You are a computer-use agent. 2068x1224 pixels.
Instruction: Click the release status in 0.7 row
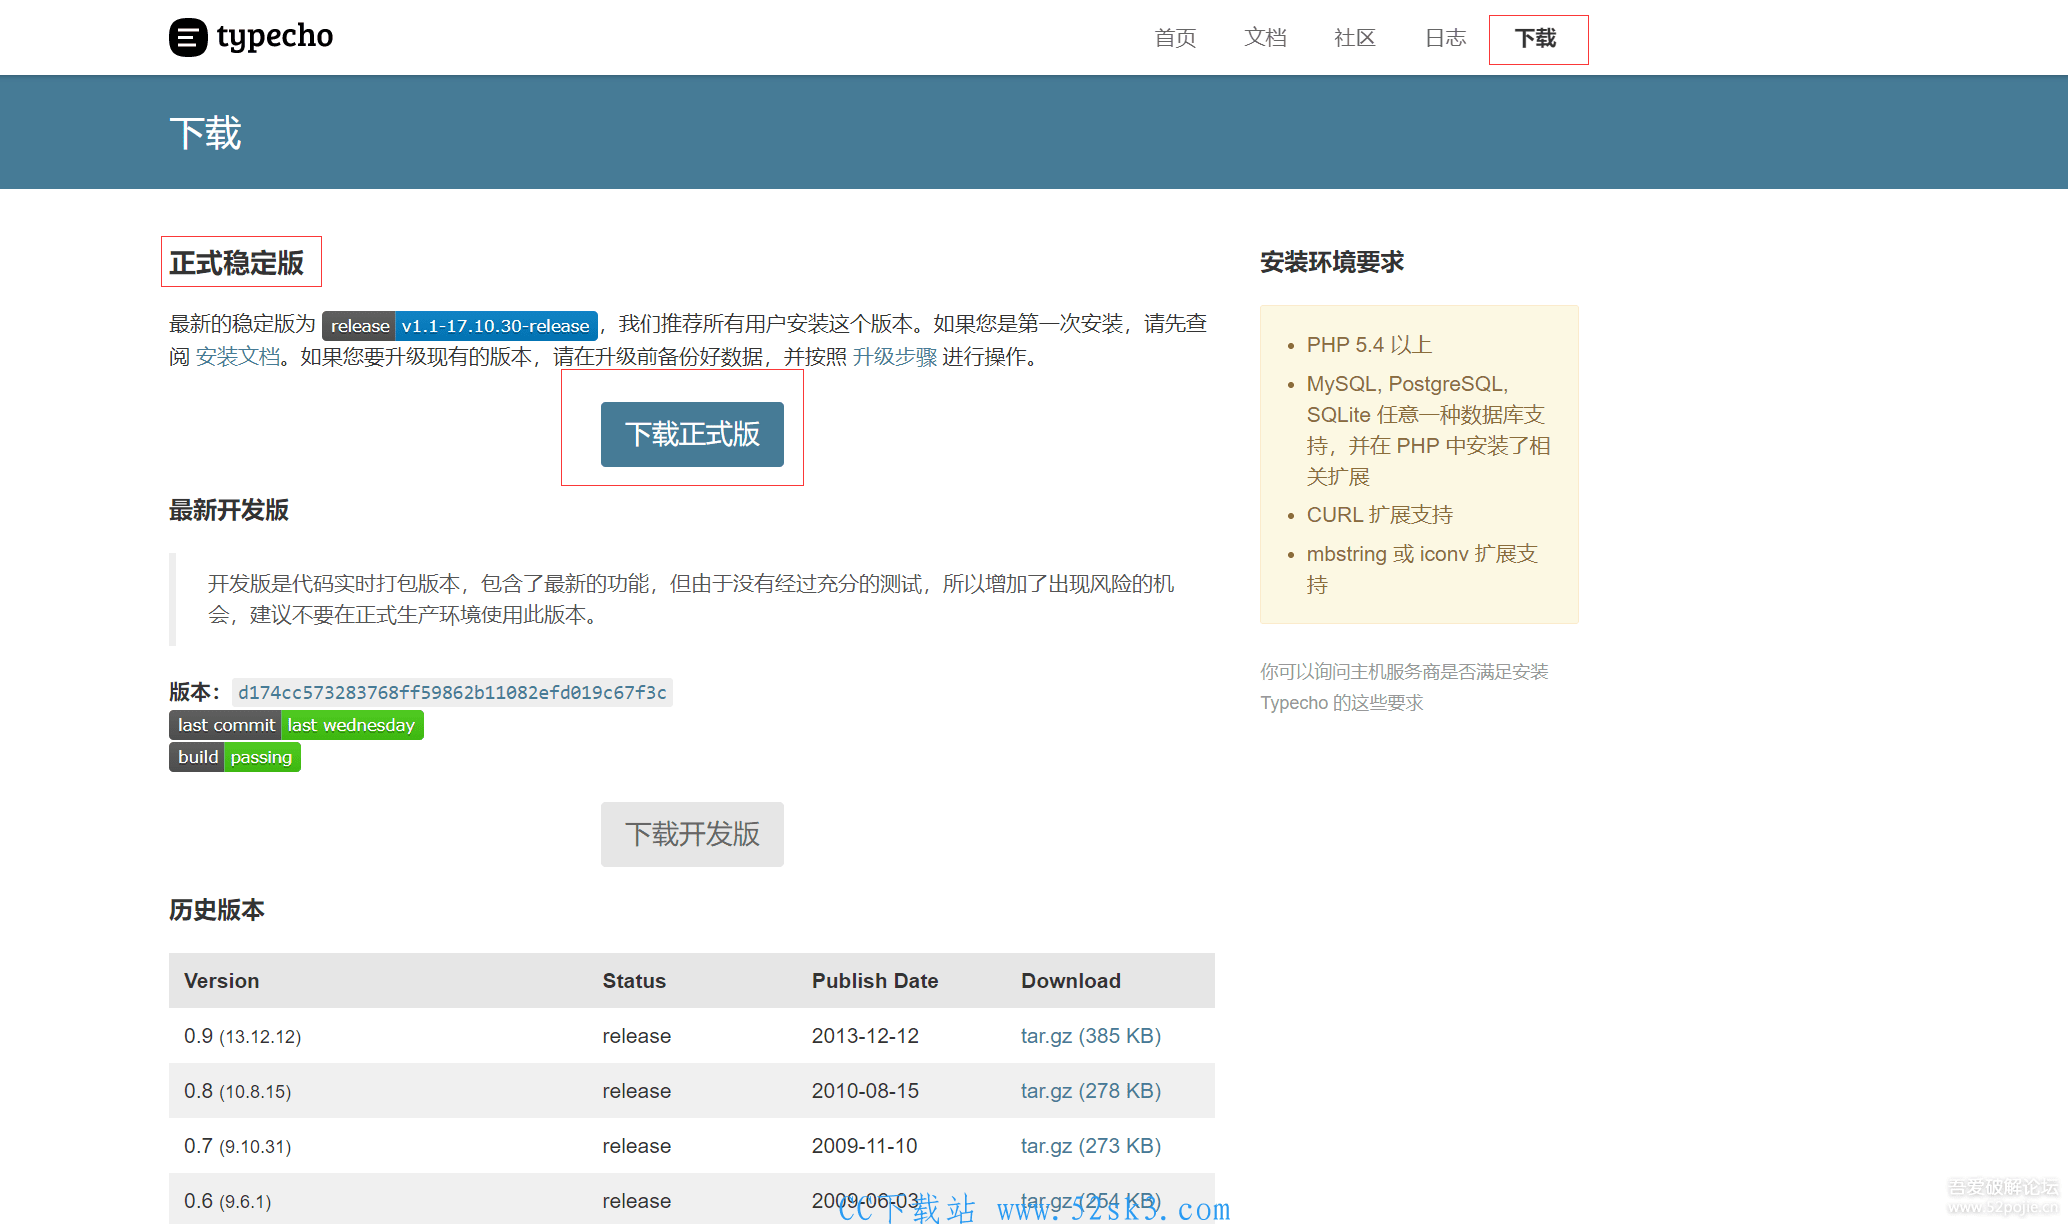coord(636,1146)
